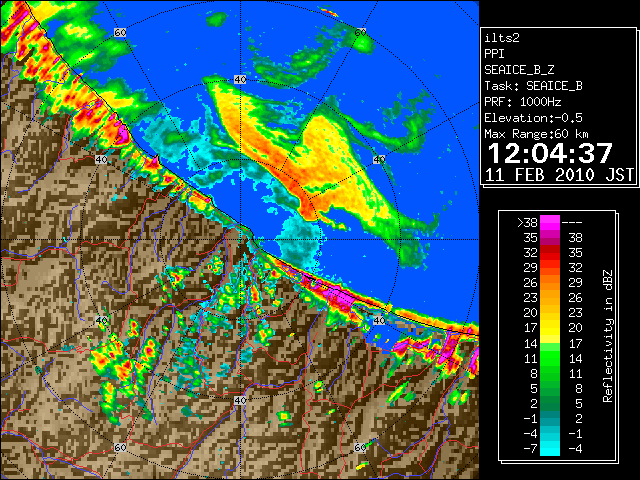Click the ">38" legend label
The height and width of the screenshot is (480, 640).
point(527,222)
